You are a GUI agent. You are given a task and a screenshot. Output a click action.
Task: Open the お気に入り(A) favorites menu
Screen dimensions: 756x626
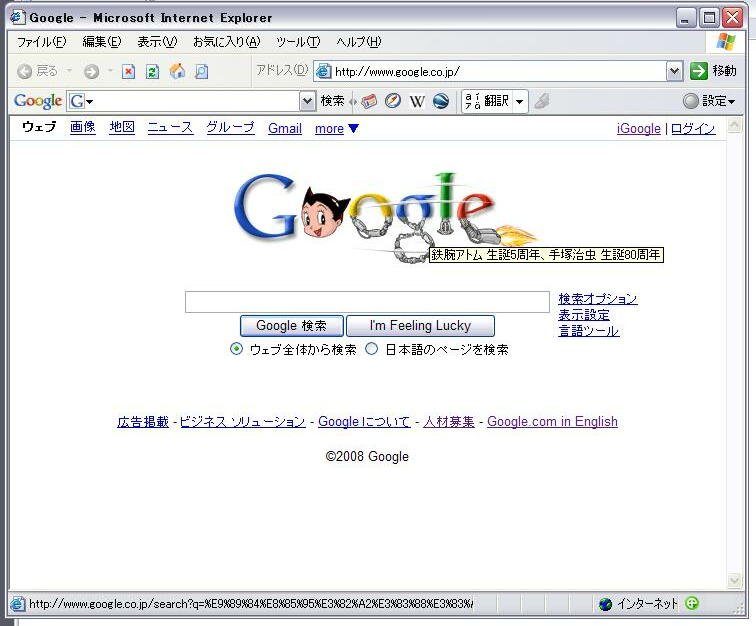226,42
